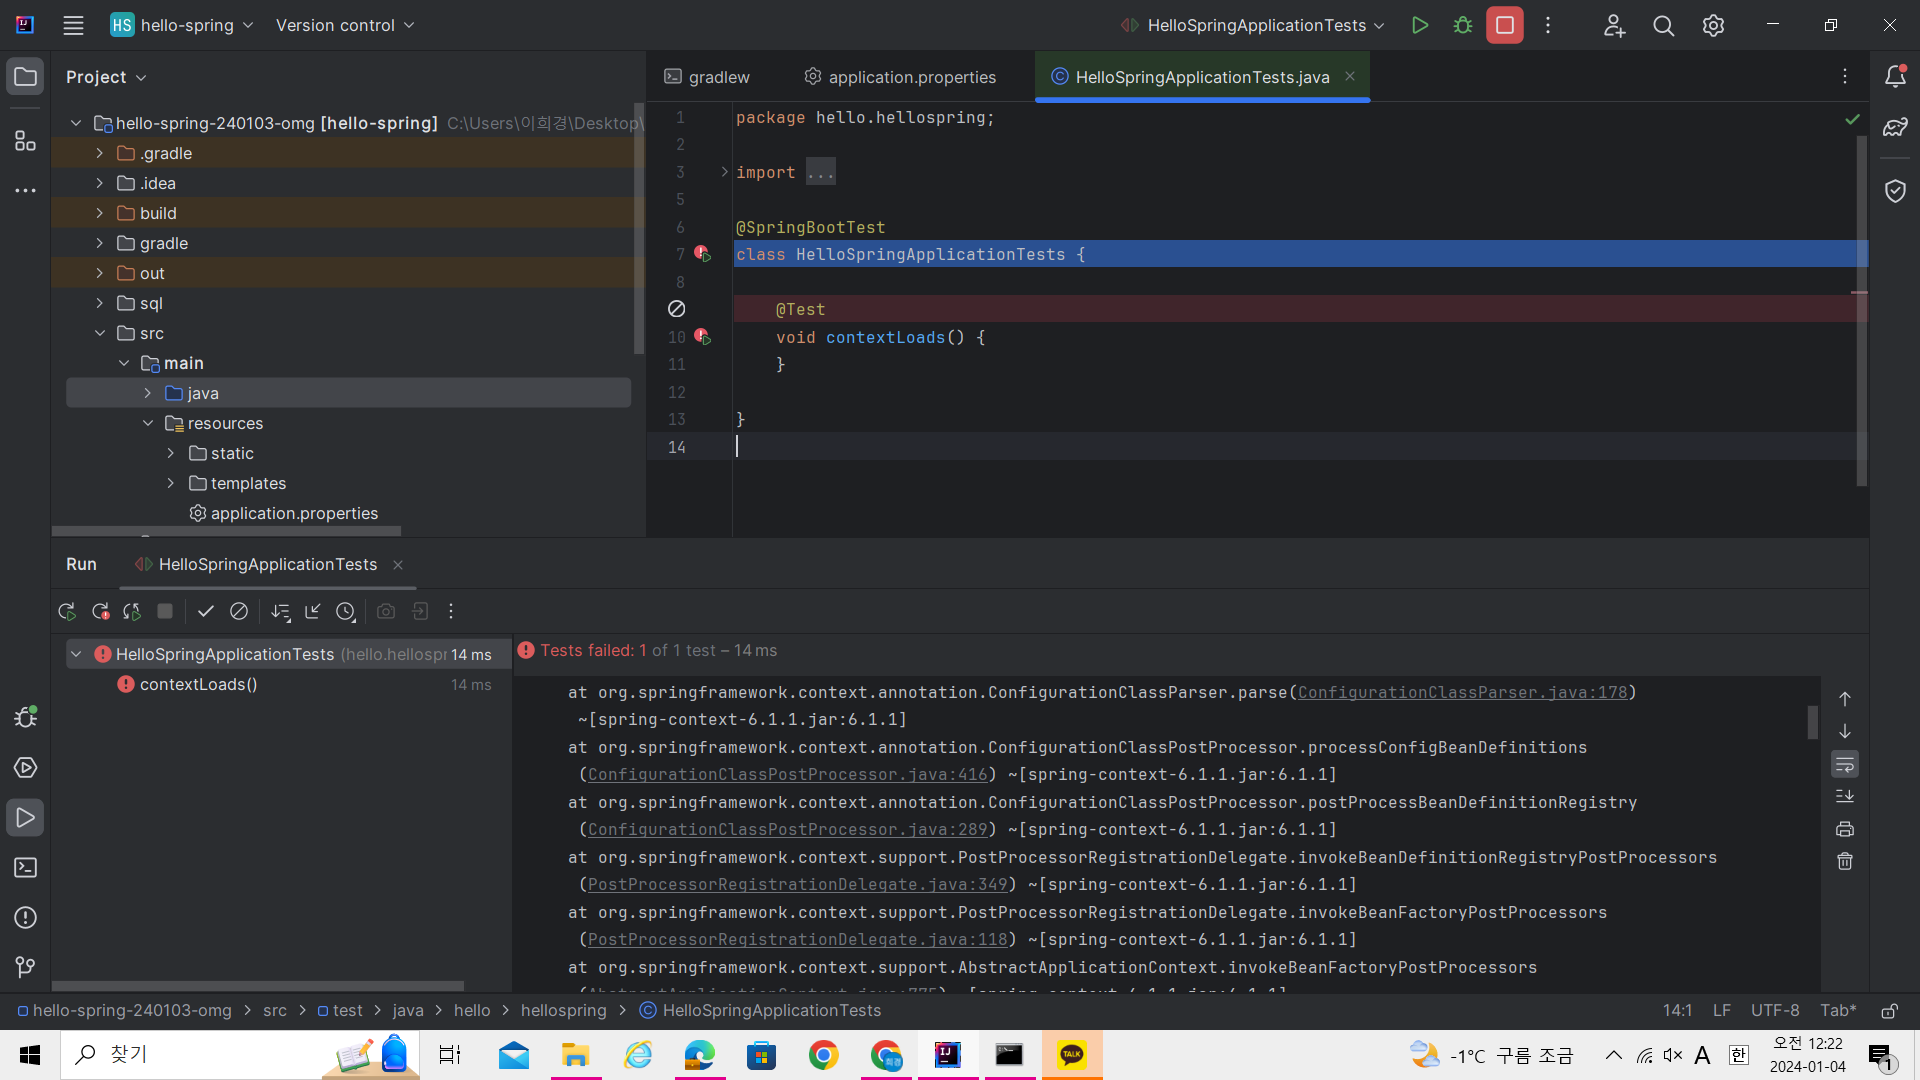Collapse the src folder
This screenshot has width=1920, height=1080.
point(99,333)
